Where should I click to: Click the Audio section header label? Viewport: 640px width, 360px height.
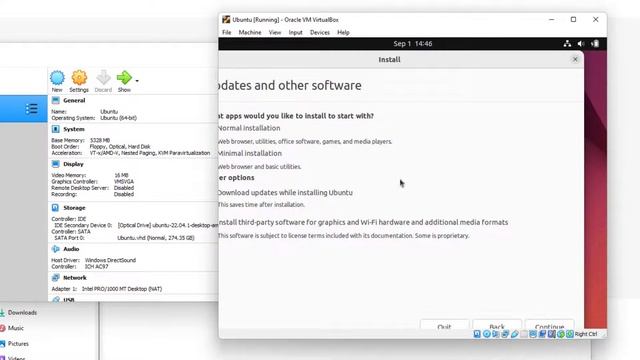click(x=71, y=249)
